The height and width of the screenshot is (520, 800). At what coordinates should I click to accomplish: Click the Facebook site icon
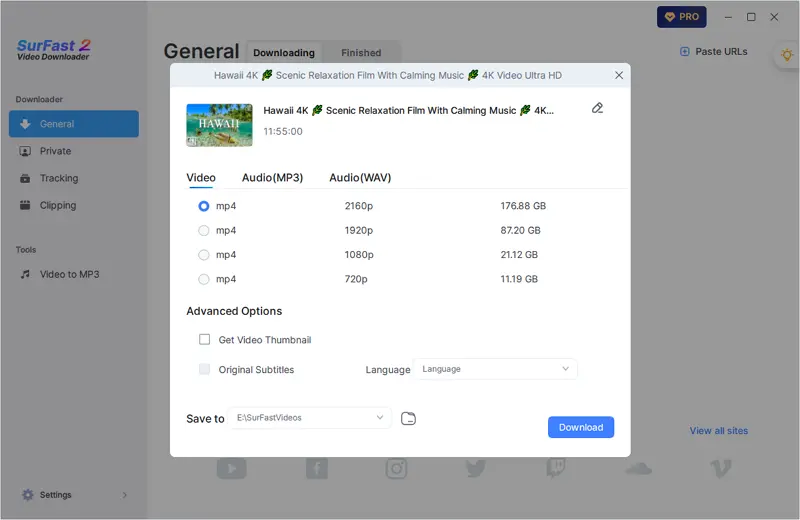coord(317,468)
